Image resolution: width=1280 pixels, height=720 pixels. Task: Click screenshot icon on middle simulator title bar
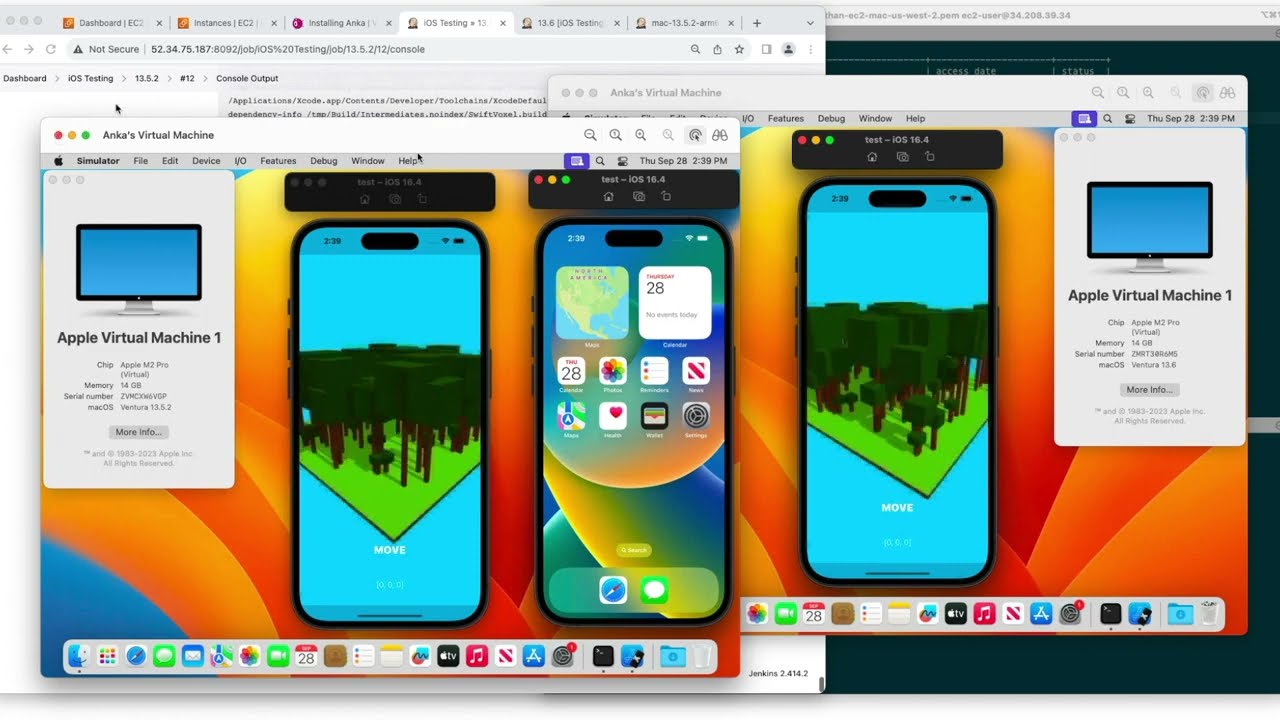click(639, 197)
